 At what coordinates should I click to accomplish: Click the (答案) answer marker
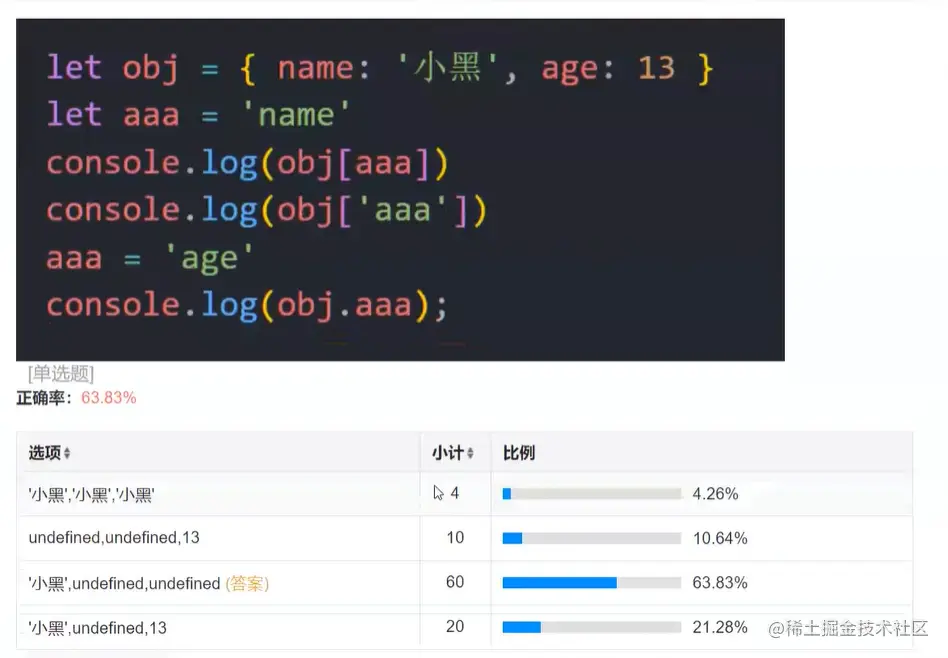pyautogui.click(x=247, y=584)
